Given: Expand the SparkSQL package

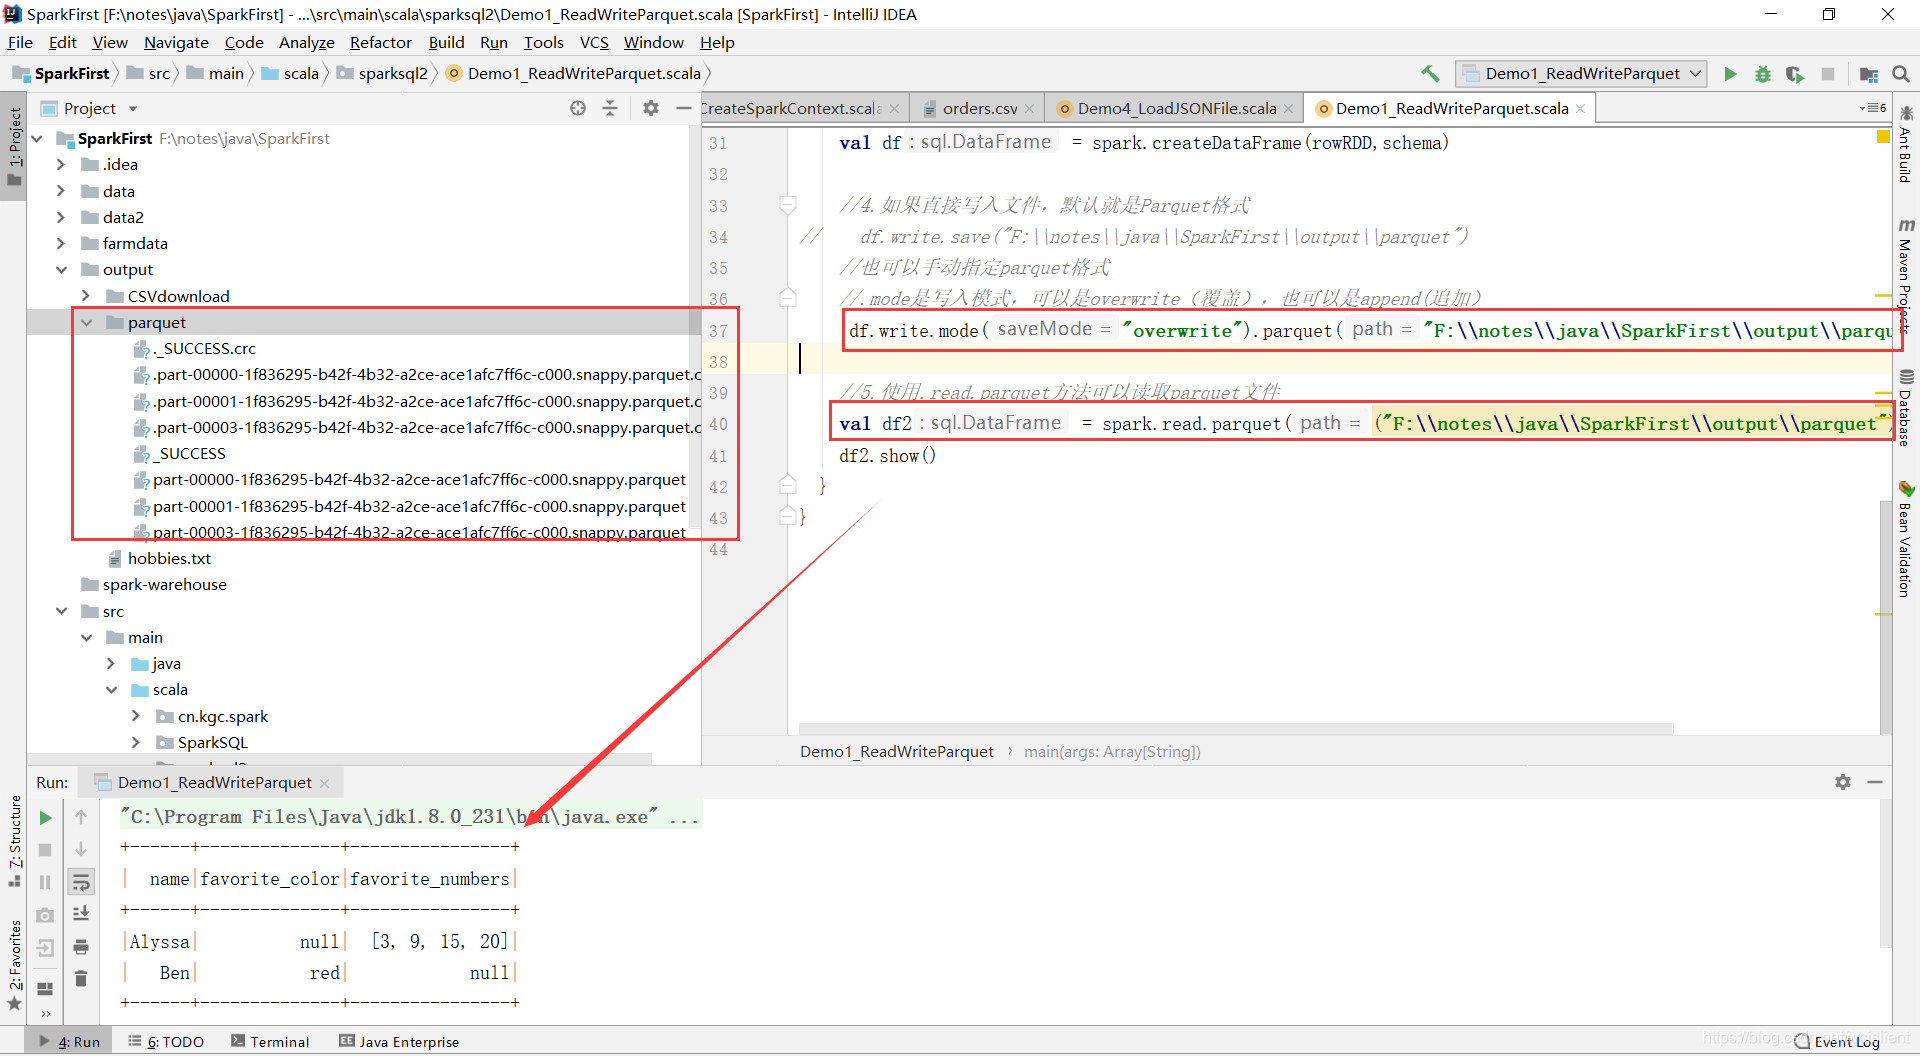Looking at the screenshot, I should click(136, 742).
